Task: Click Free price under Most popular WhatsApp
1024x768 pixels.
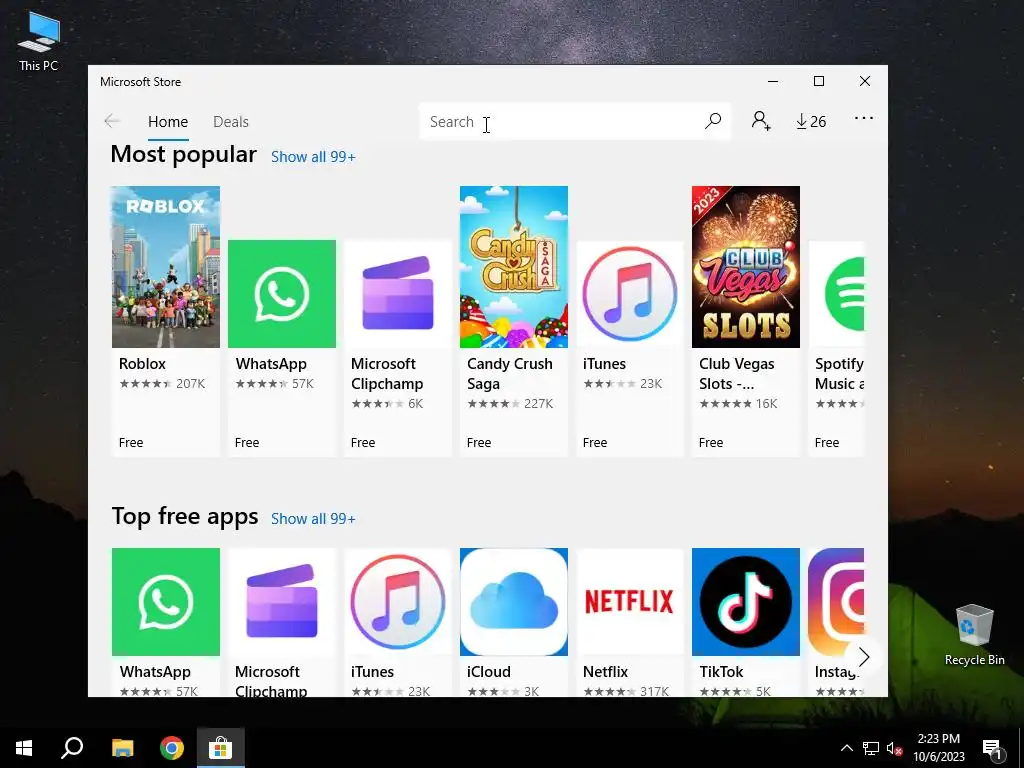Action: [247, 442]
